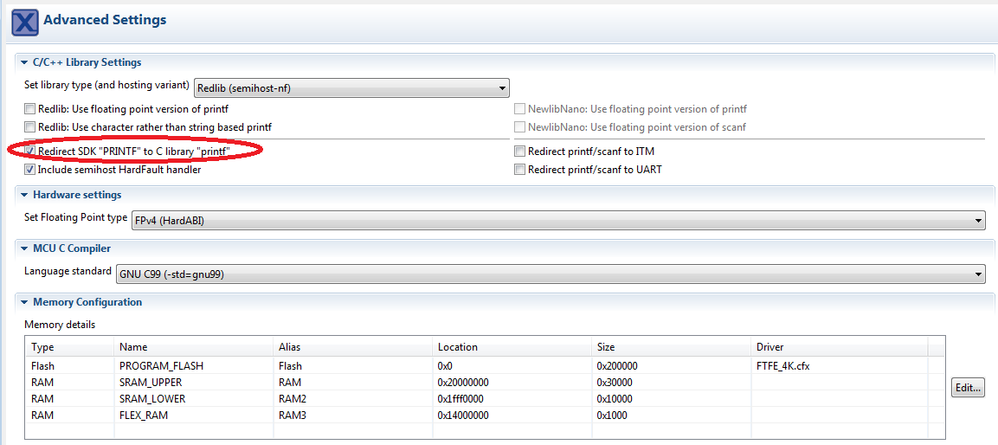998x445 pixels.
Task: Enable Redlib character rather than string printf
Action: (x=29, y=127)
